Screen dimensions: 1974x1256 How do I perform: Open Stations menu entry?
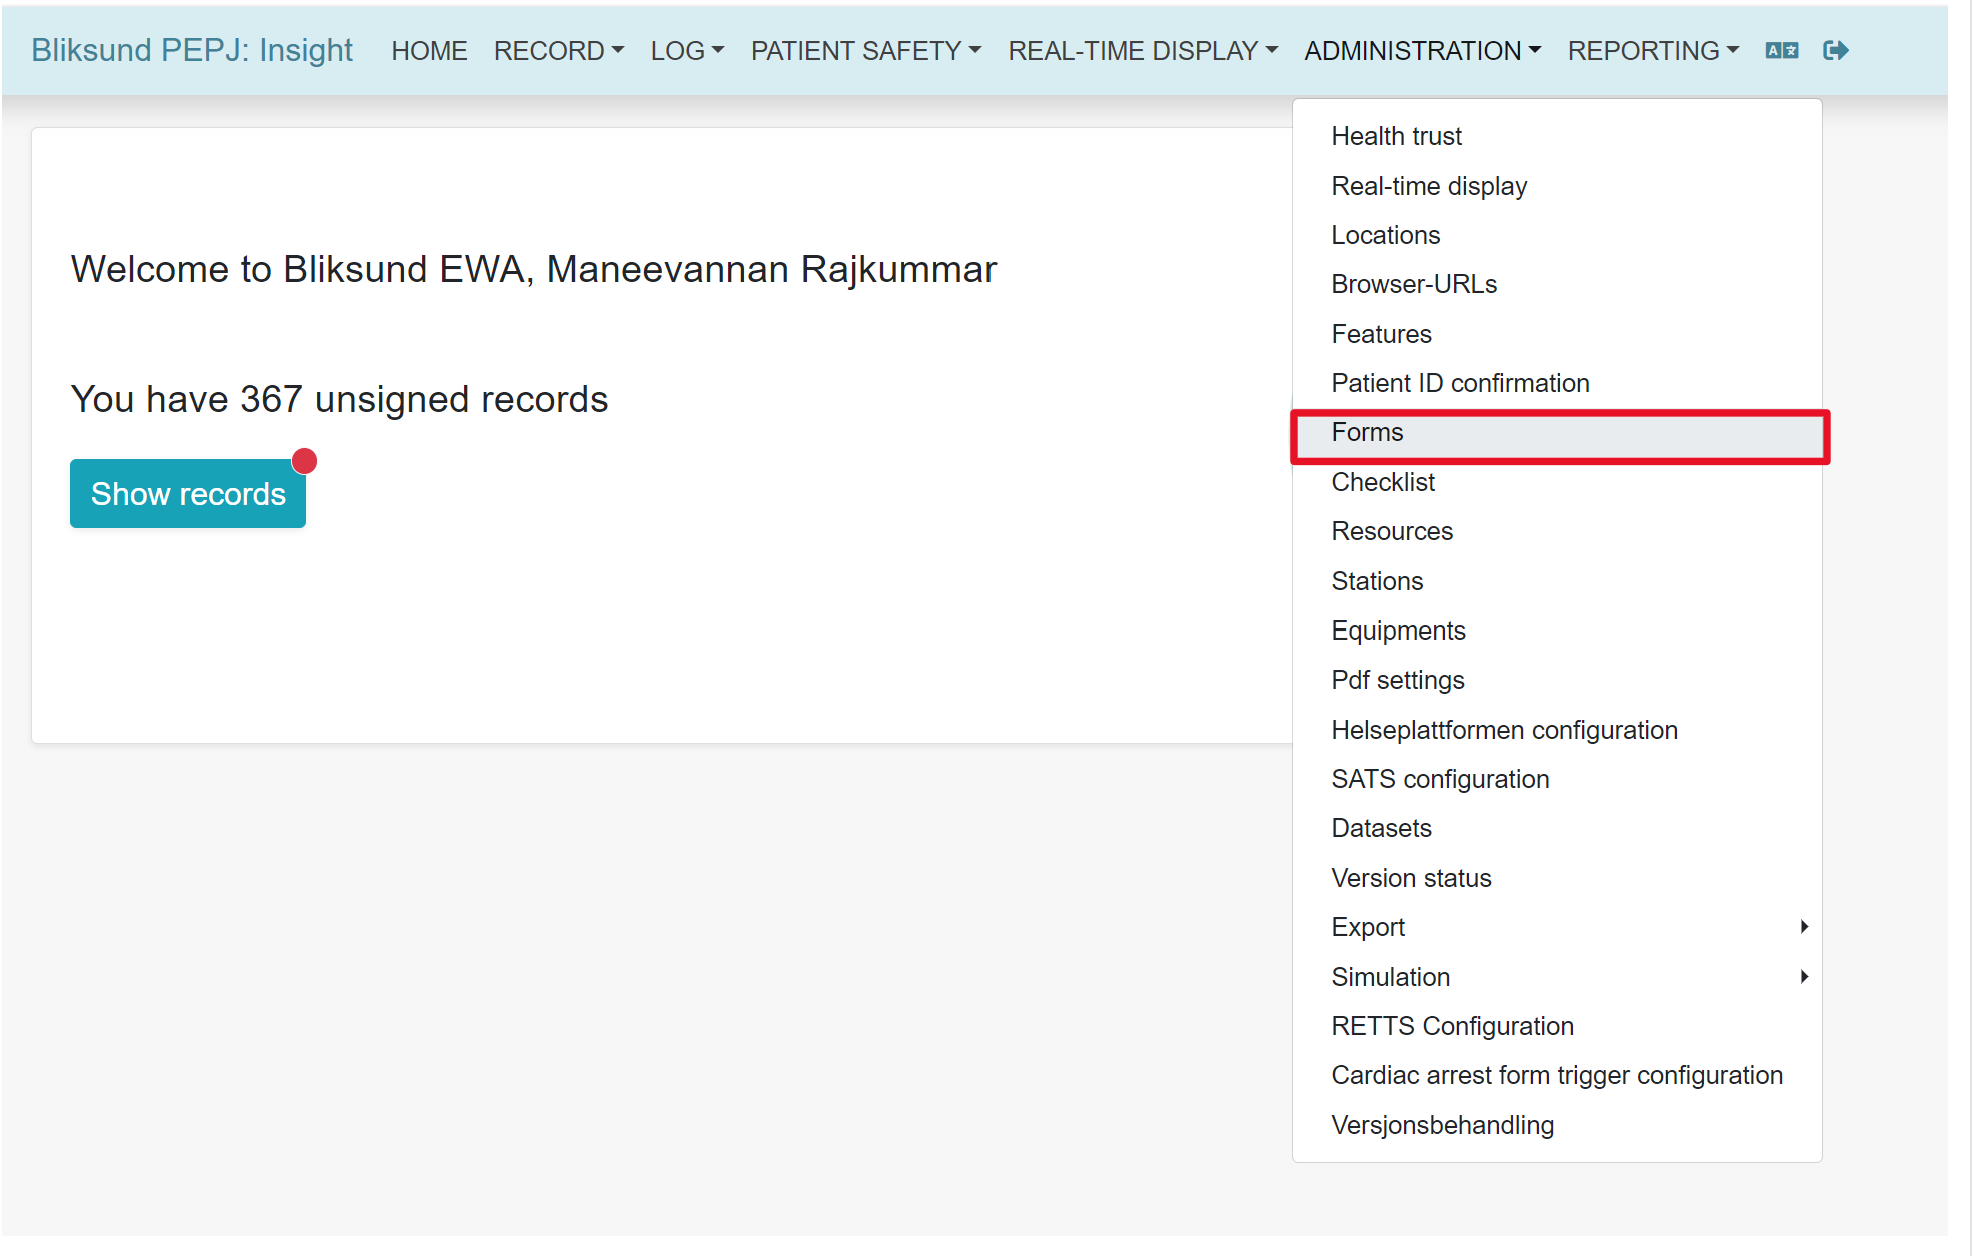click(x=1557, y=581)
